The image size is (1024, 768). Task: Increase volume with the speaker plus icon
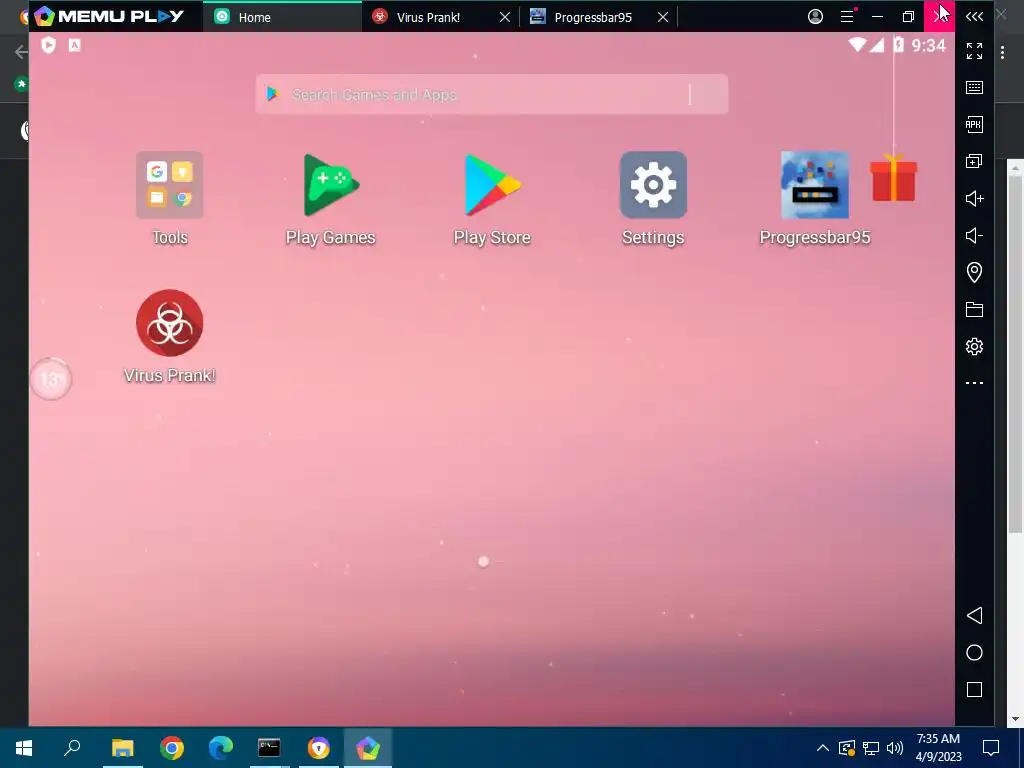[974, 199]
